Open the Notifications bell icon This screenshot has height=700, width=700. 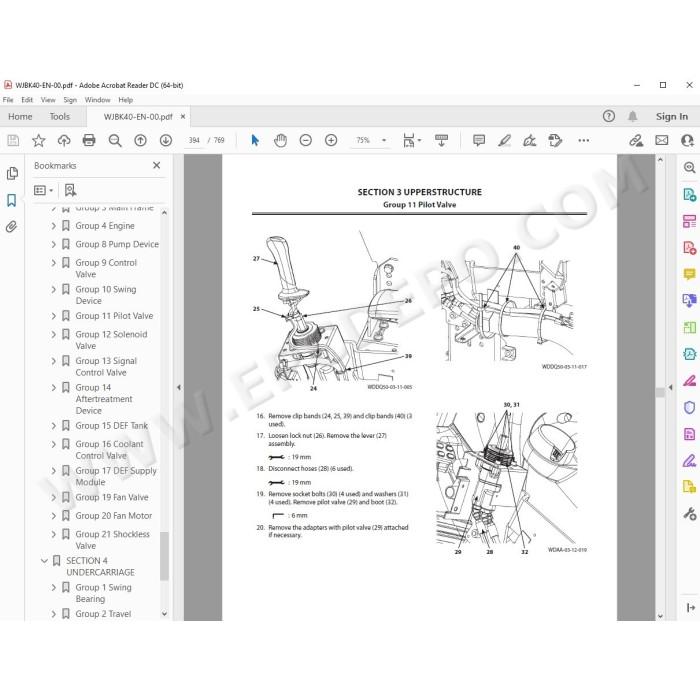tap(633, 117)
